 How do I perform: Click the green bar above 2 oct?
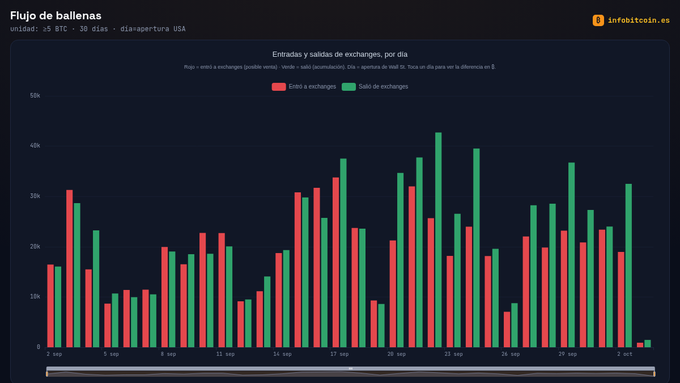pyautogui.click(x=628, y=265)
